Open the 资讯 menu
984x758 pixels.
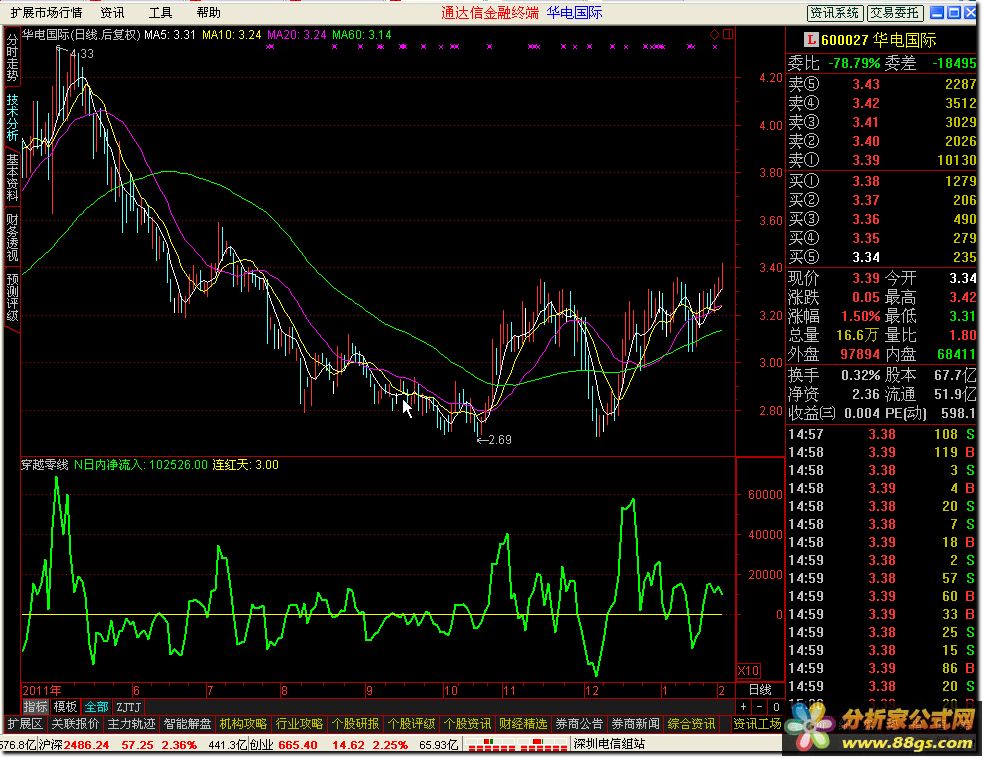tap(112, 13)
